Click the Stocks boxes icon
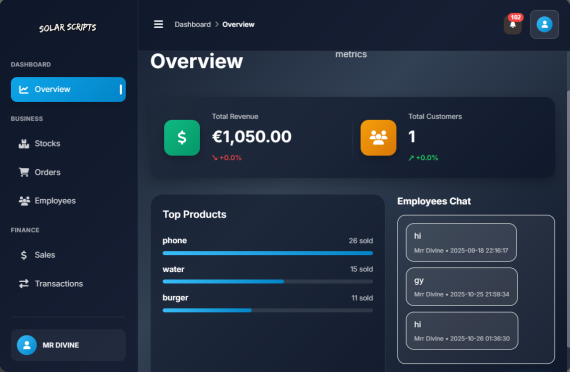Viewport: 570px width, 372px height. 24,144
